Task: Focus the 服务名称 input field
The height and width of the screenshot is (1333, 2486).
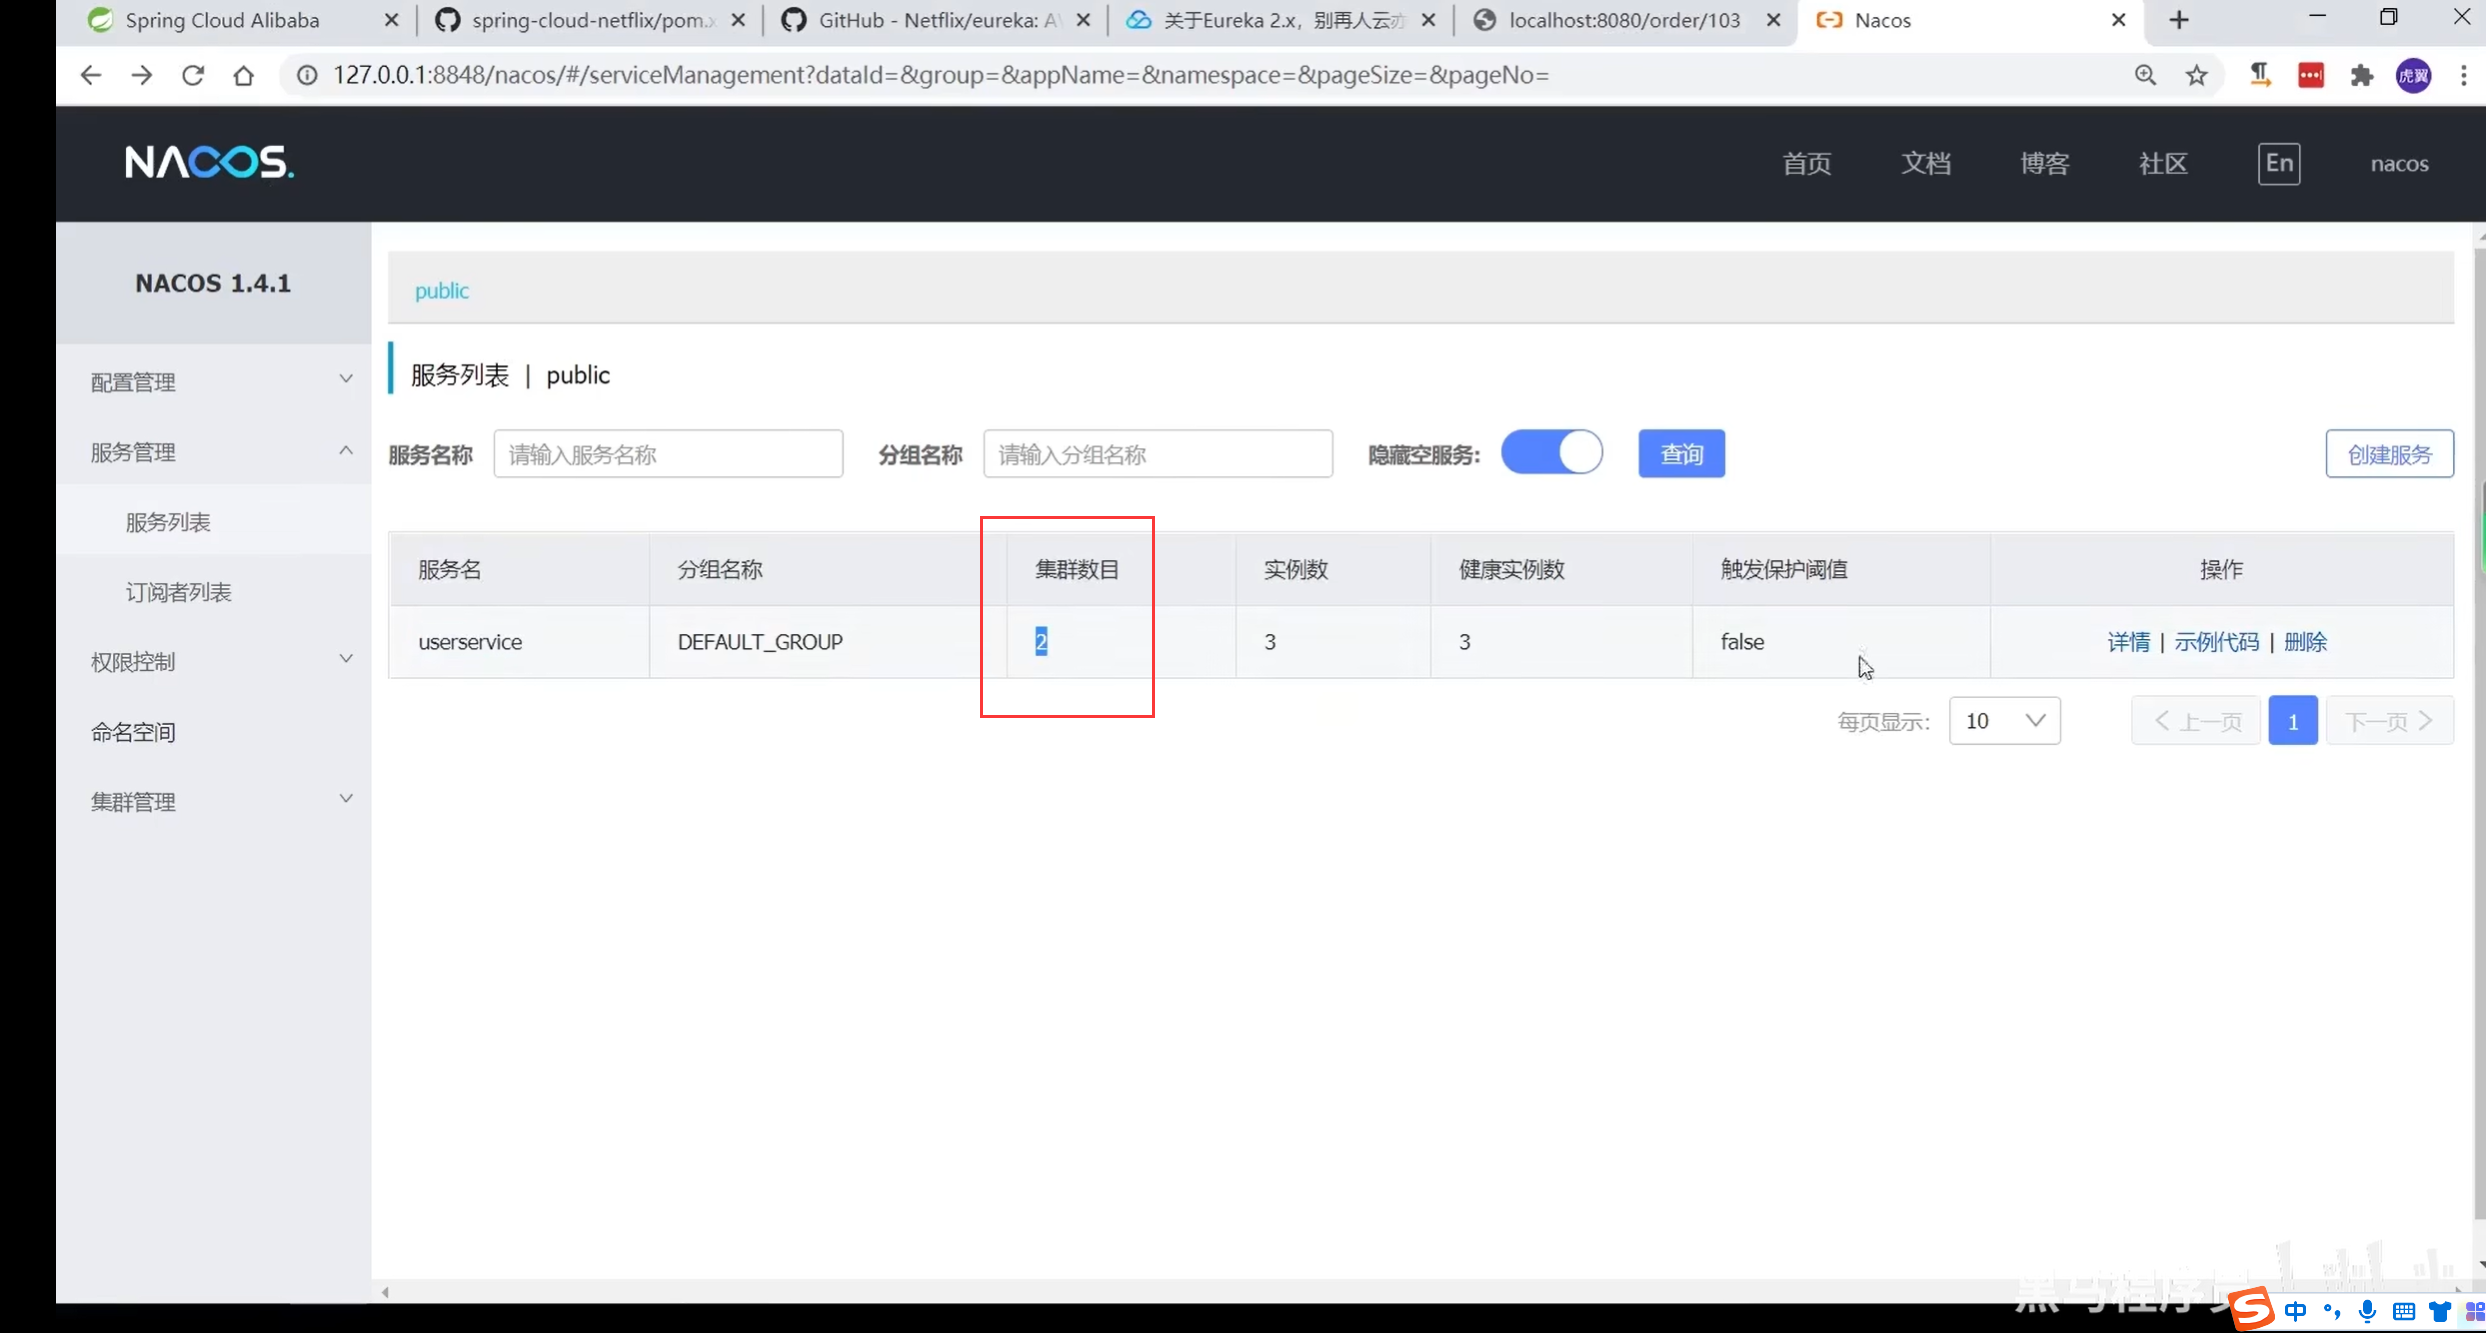Action: [x=668, y=454]
